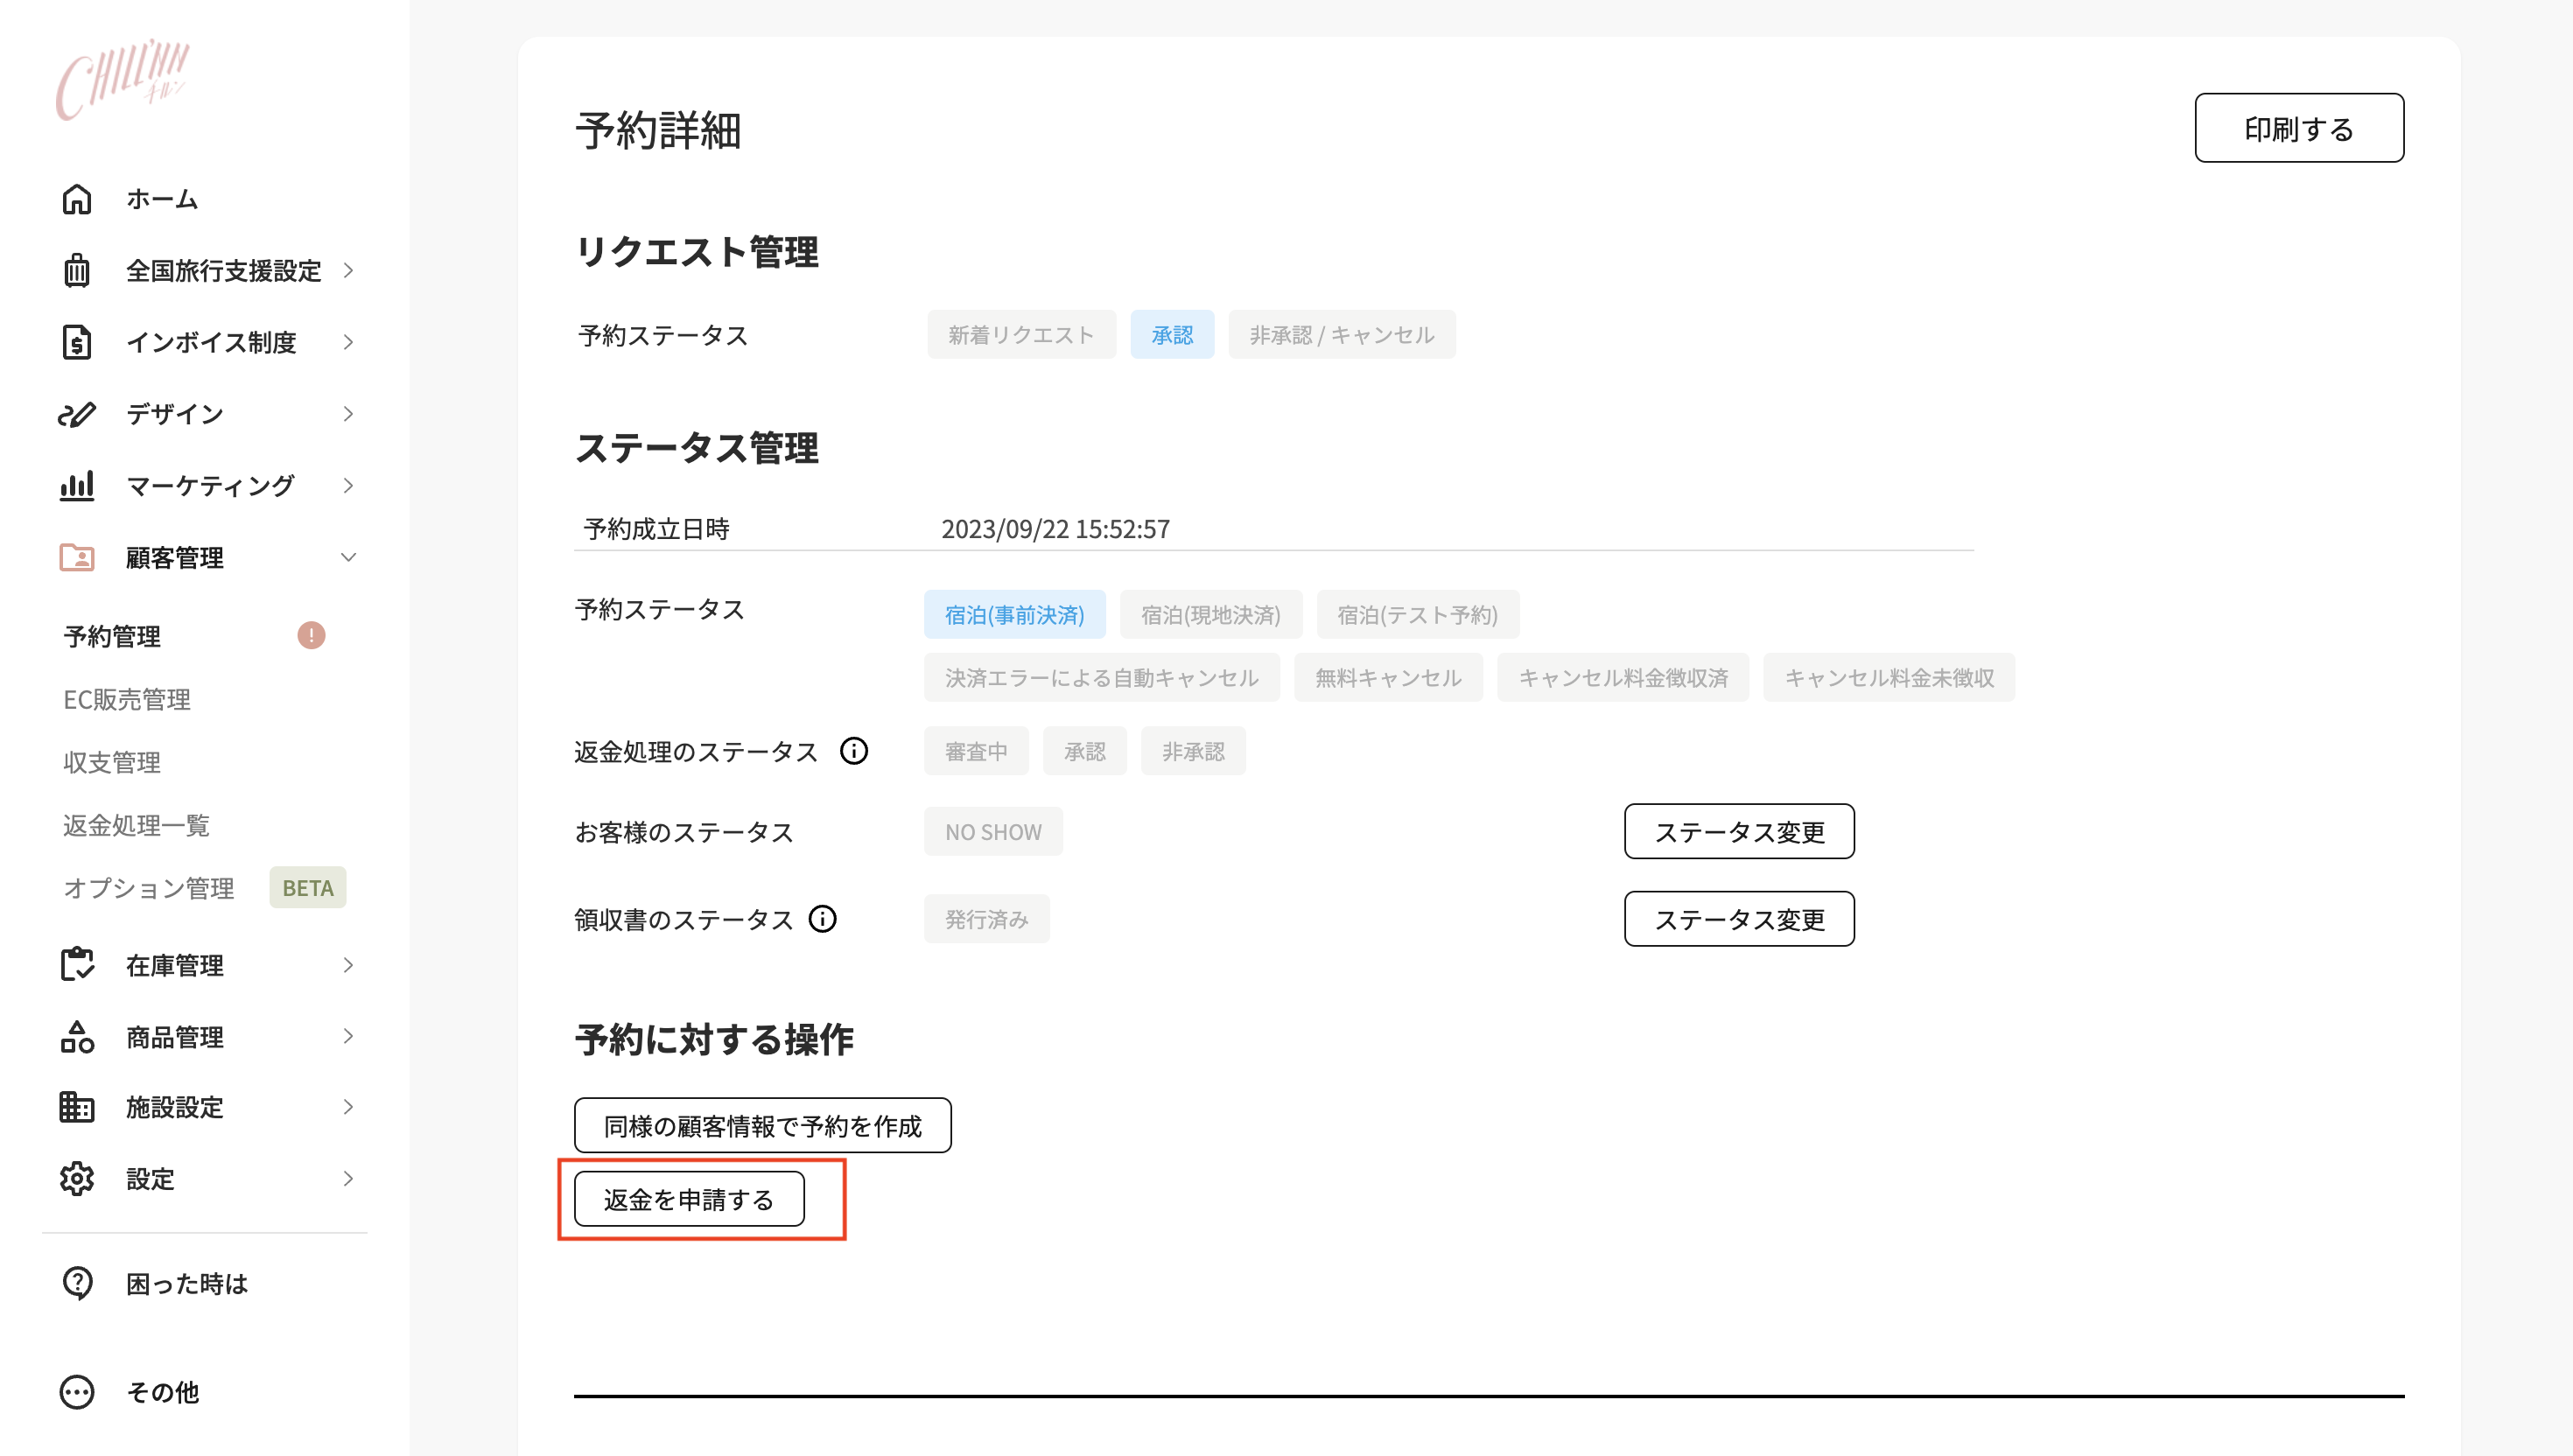Viewport: 2573px width, 1456px height.
Task: Click the 返金を申請する button
Action: point(687,1197)
